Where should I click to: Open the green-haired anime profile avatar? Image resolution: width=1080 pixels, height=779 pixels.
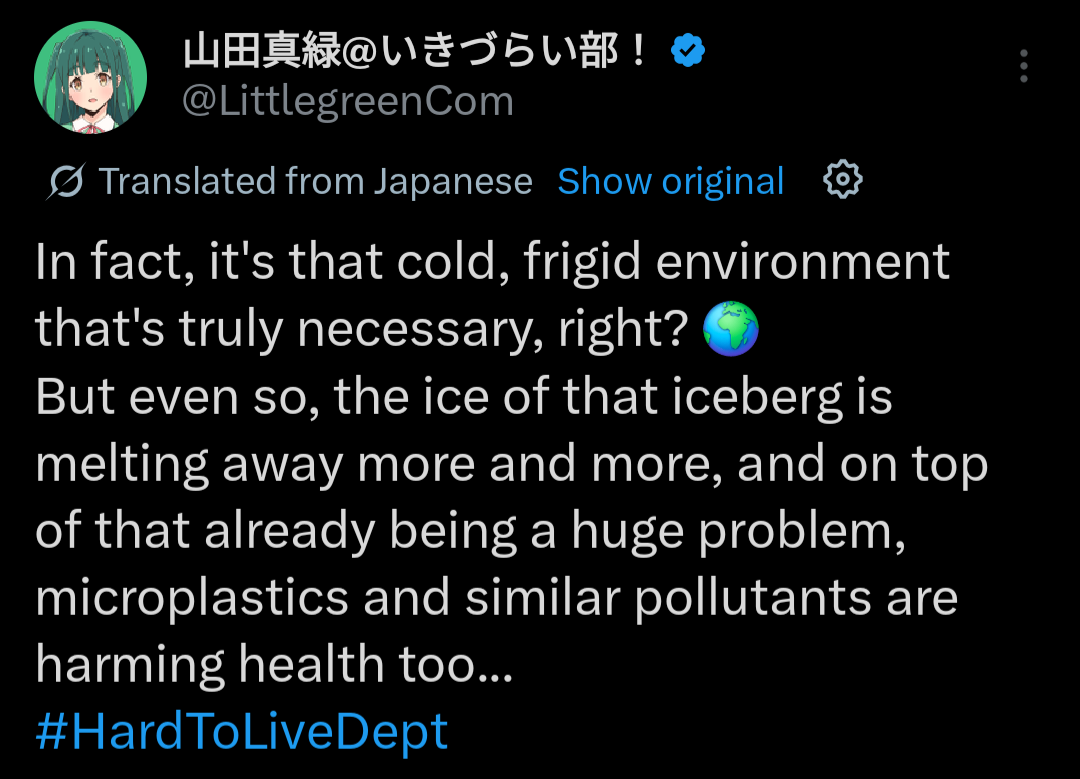90,77
